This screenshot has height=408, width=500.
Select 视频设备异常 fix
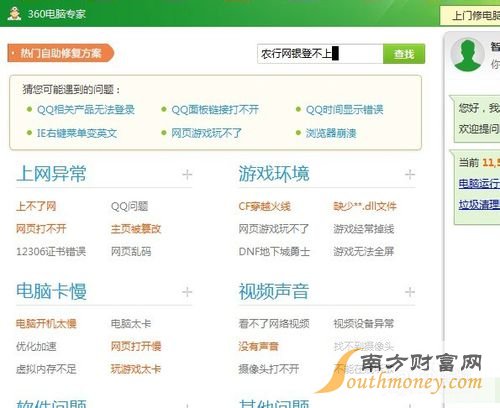[x=364, y=323]
